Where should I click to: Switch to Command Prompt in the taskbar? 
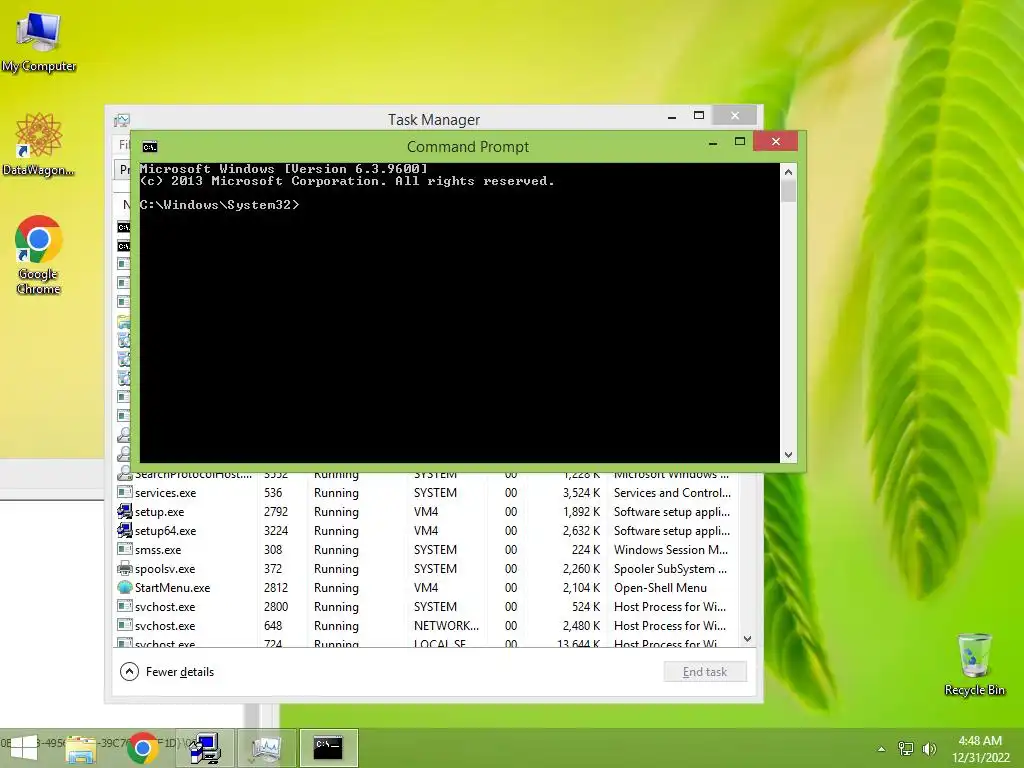328,748
